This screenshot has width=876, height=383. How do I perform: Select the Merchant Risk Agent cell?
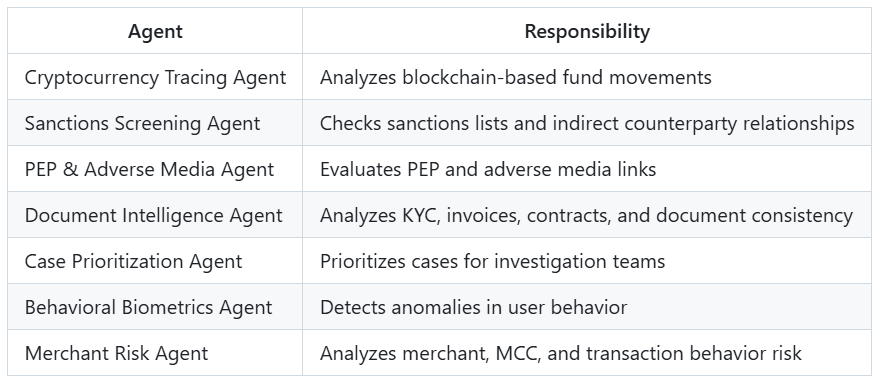tap(155, 353)
